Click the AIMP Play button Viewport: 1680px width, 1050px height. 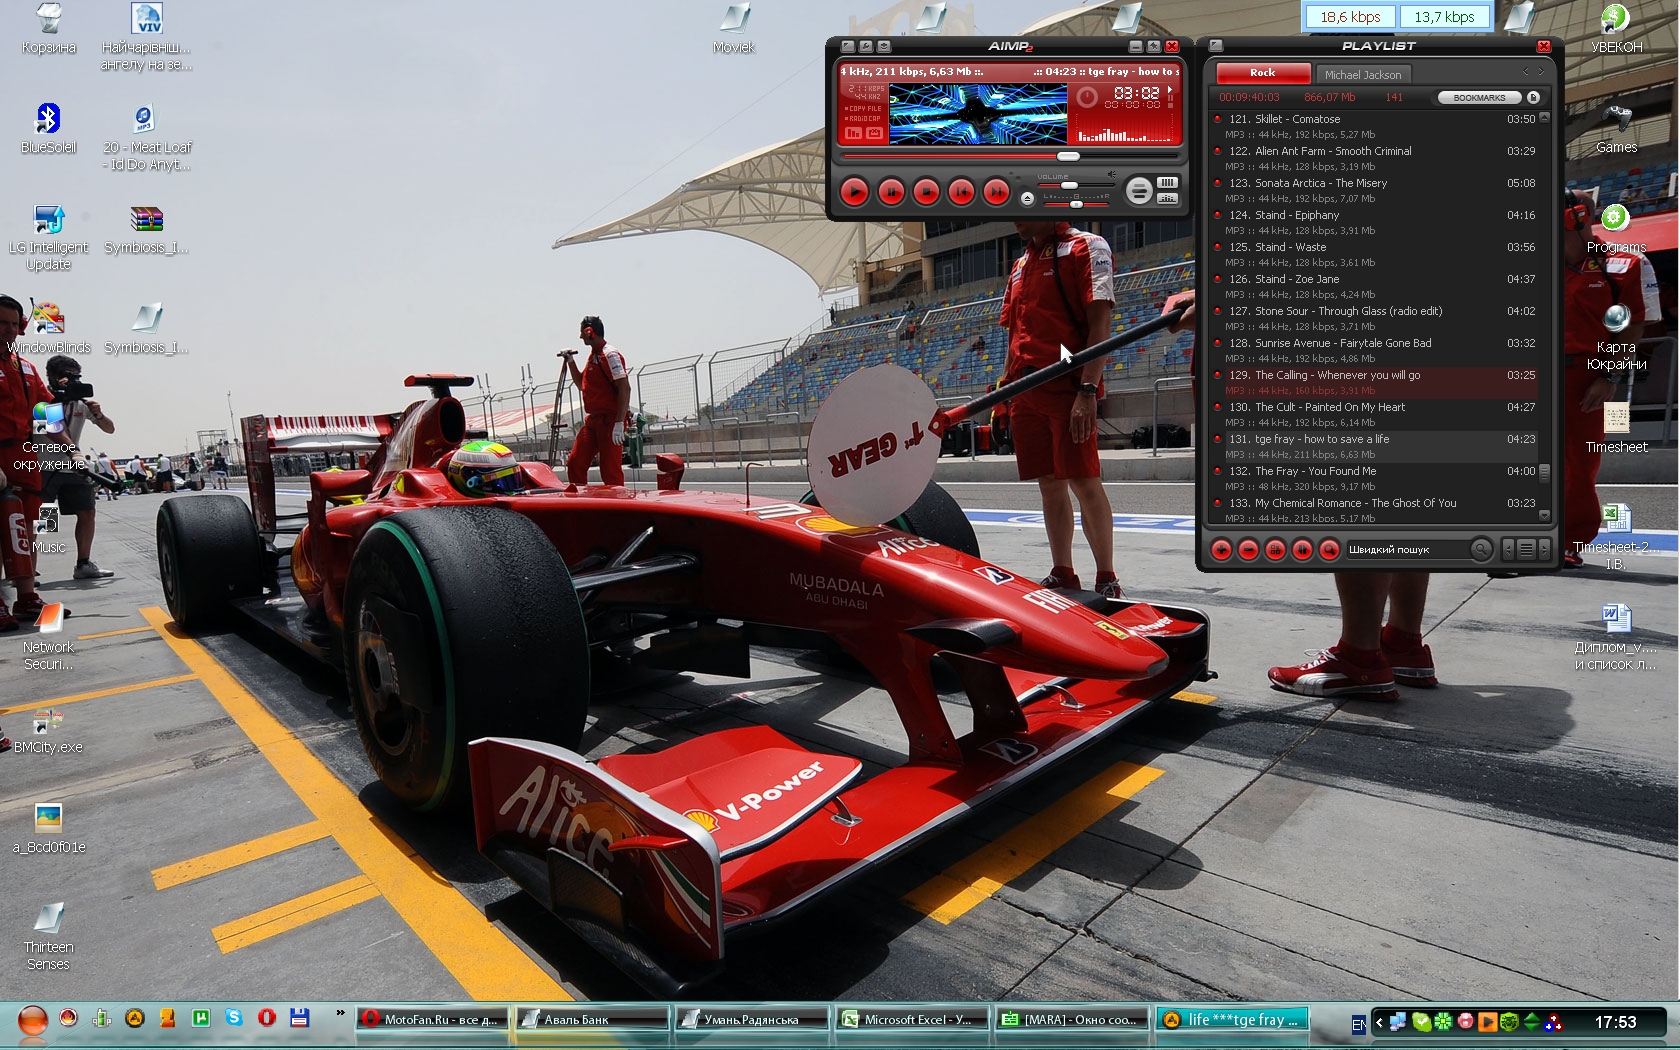click(x=854, y=192)
